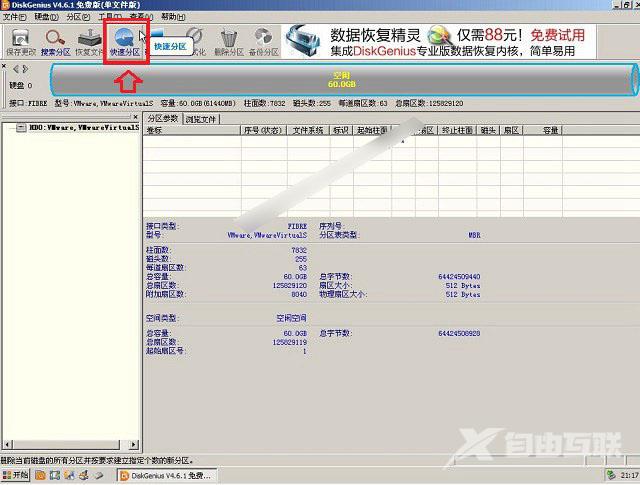Screen dimensions: 640x485
Task: Click the first orange quick launch icon
Action: (x=40, y=475)
